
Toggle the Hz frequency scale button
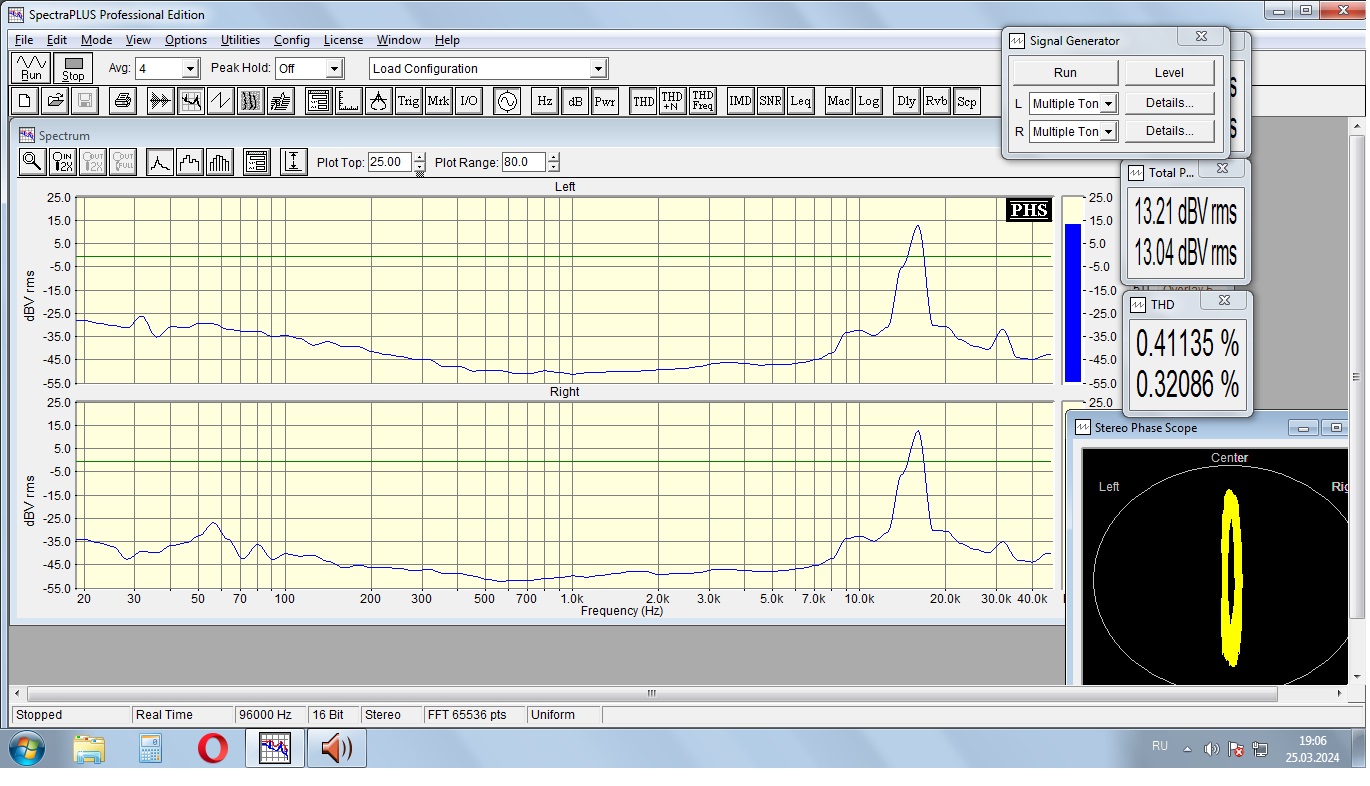[544, 101]
